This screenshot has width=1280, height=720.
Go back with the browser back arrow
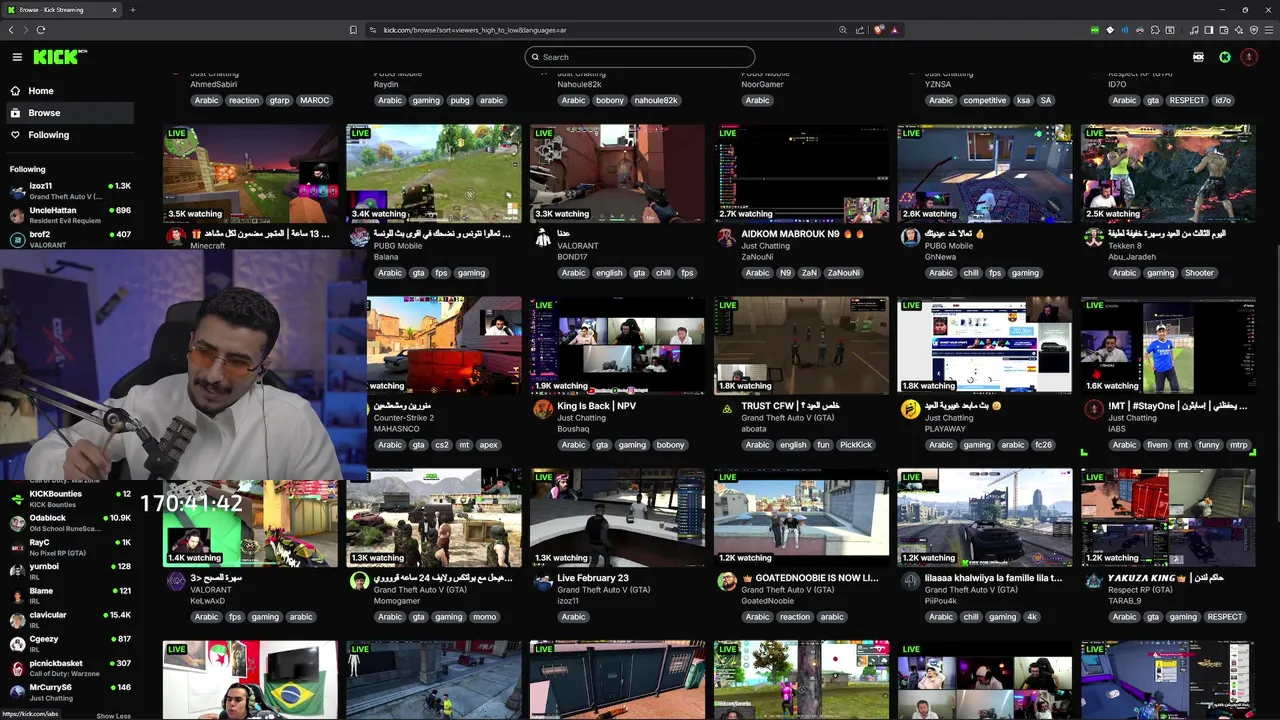point(12,30)
